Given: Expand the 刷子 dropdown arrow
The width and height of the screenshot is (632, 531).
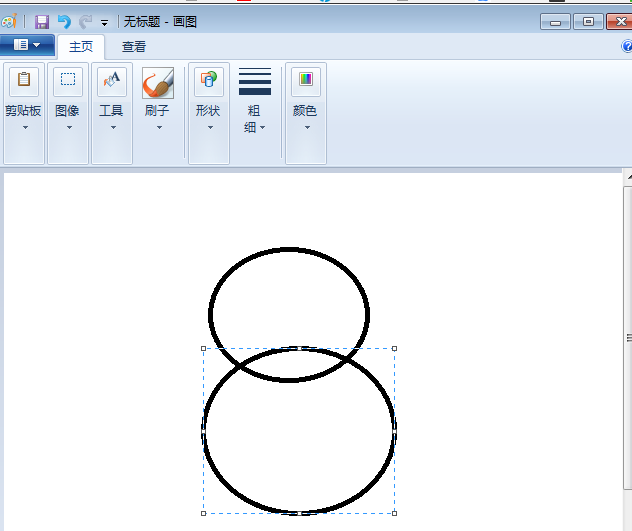Looking at the screenshot, I should (159, 127).
